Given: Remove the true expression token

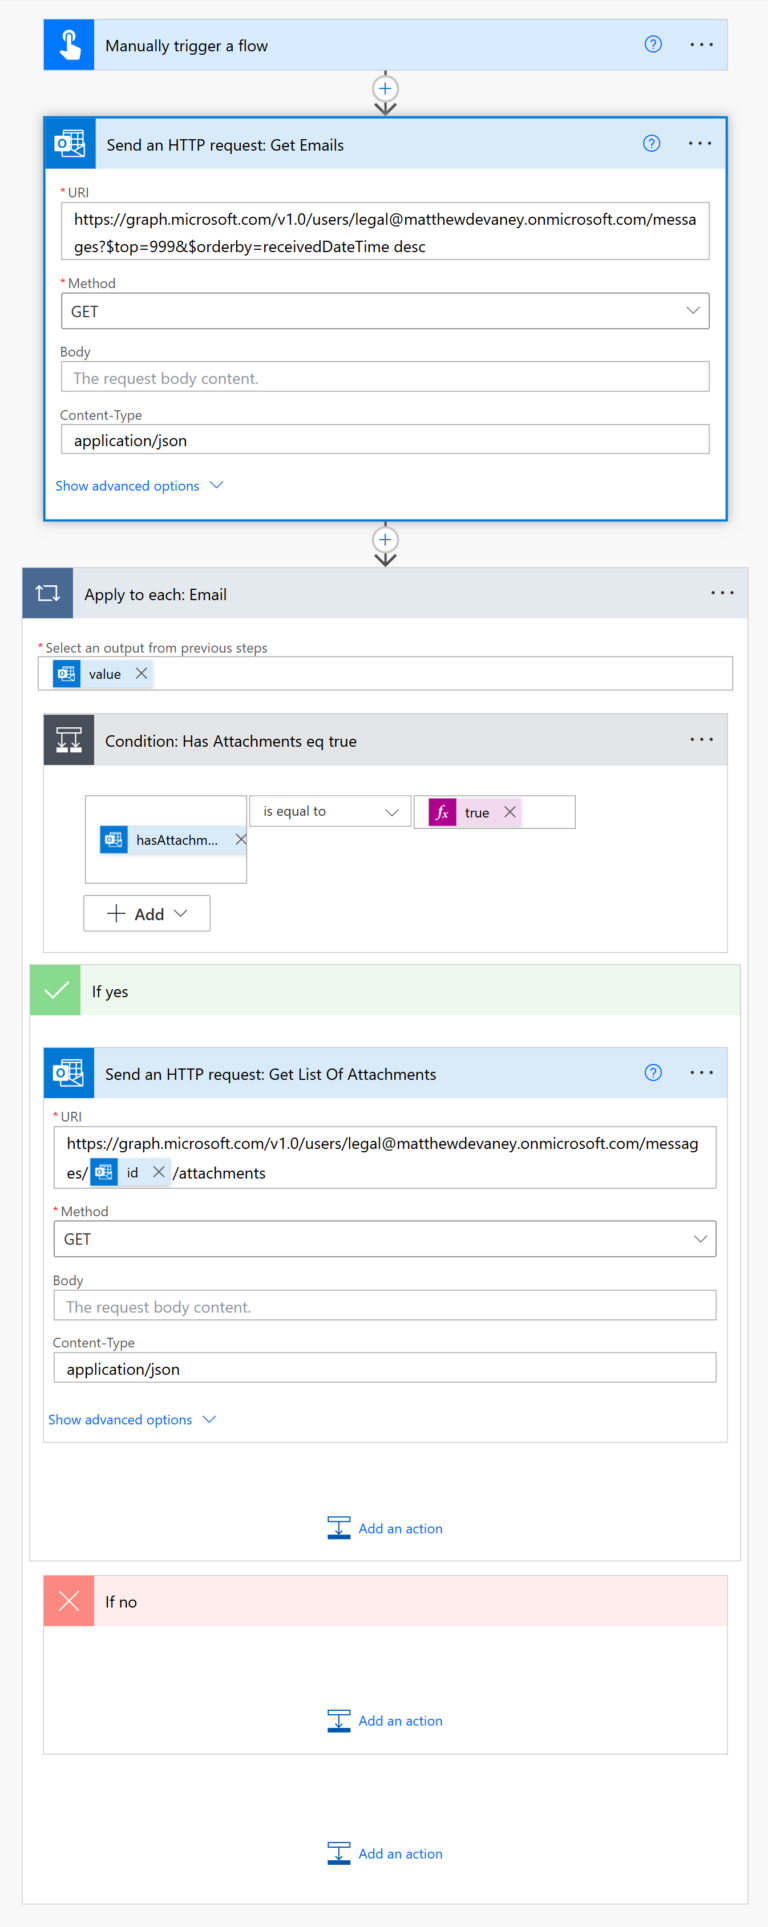Looking at the screenshot, I should 511,812.
